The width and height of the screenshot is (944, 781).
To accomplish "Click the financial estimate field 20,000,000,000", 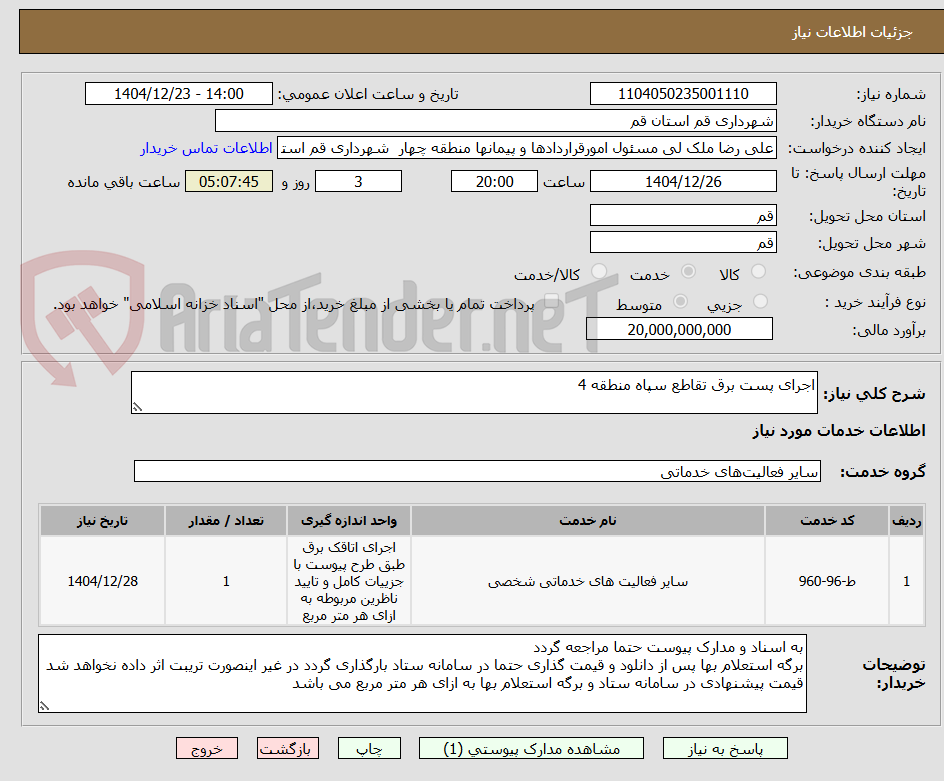I will 679,329.
